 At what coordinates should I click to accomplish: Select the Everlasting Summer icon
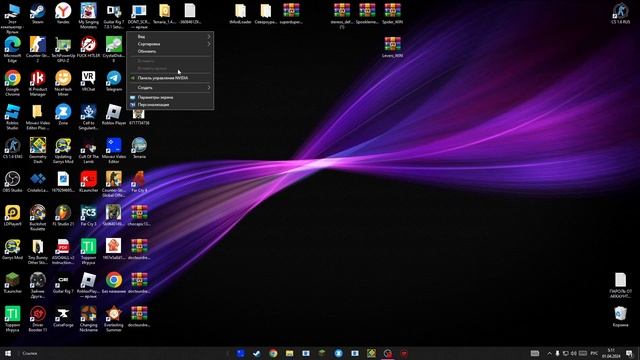tap(114, 319)
